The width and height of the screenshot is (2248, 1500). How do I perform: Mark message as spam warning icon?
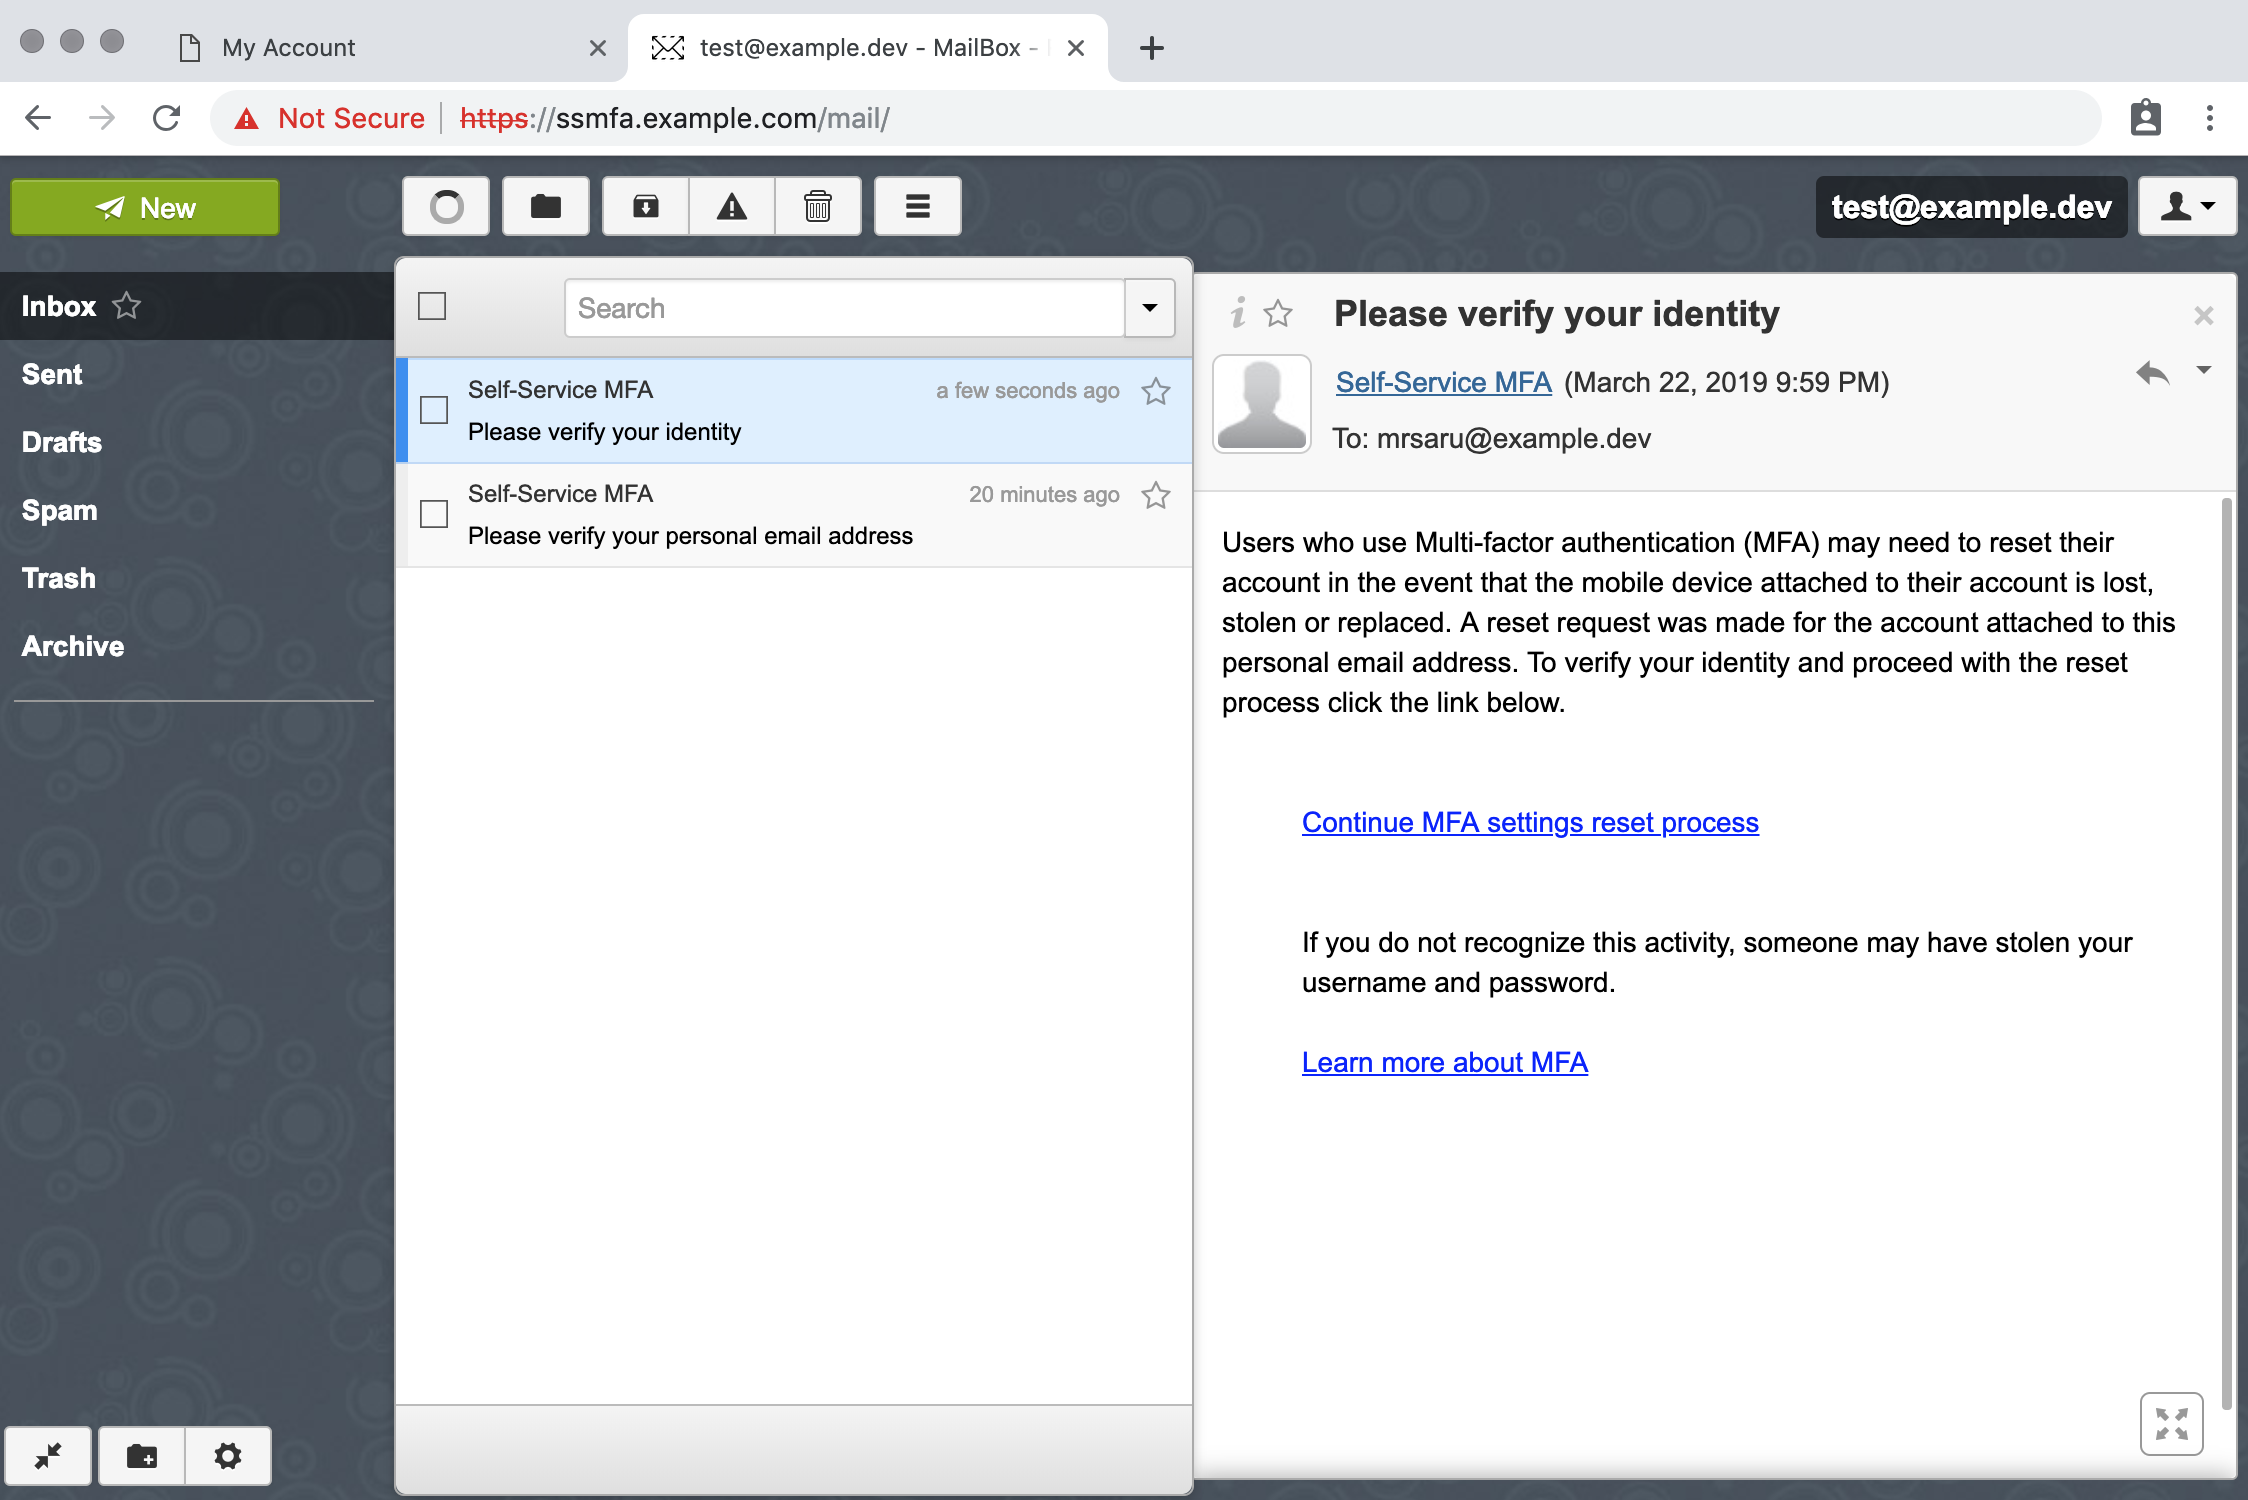tap(732, 207)
